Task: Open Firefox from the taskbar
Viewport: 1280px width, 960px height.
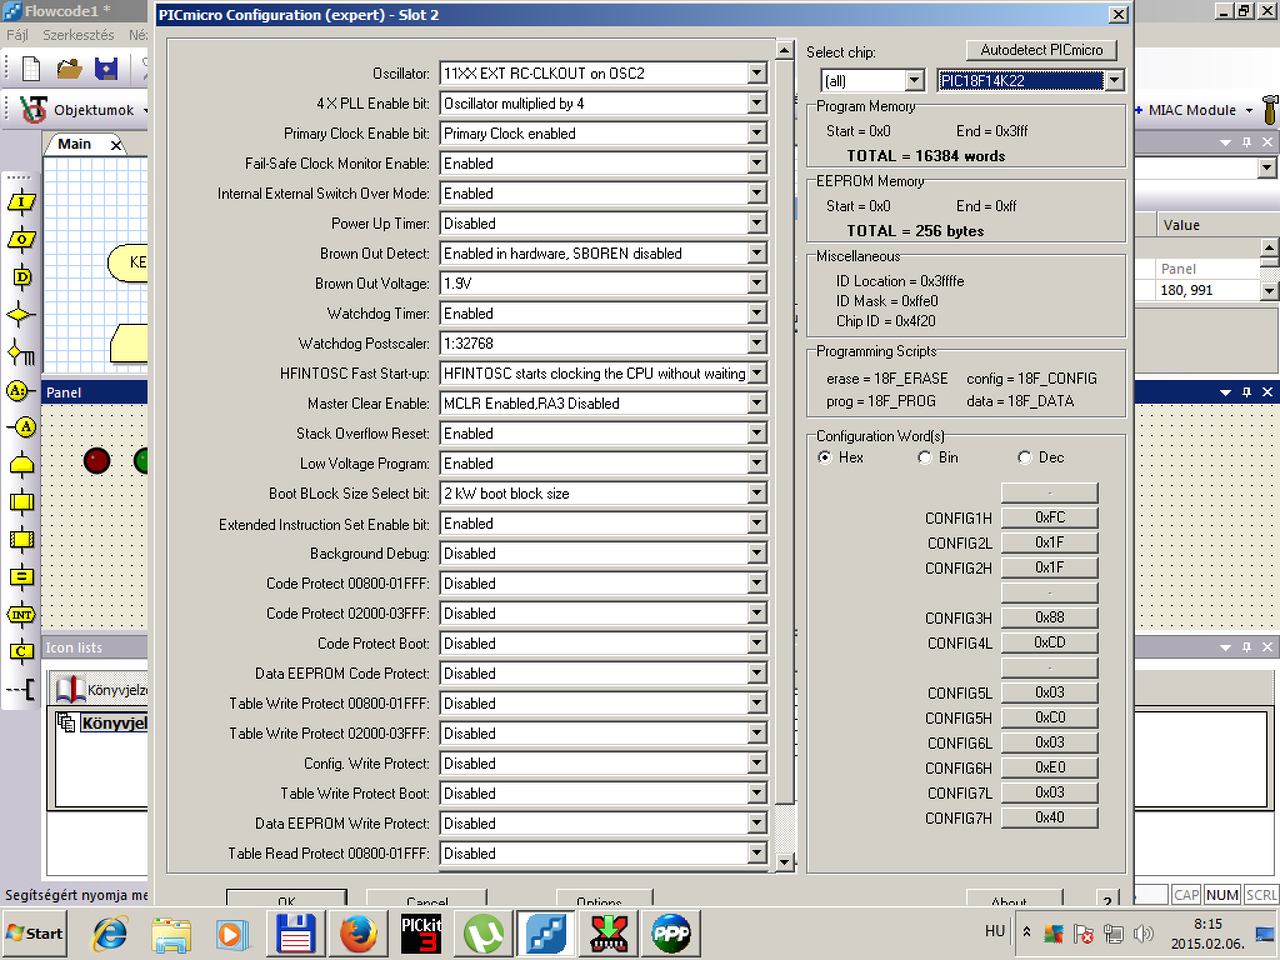Action: 358,934
